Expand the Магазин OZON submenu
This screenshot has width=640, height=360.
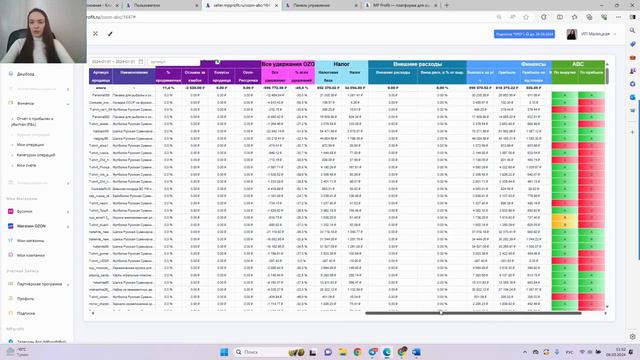pos(68,227)
